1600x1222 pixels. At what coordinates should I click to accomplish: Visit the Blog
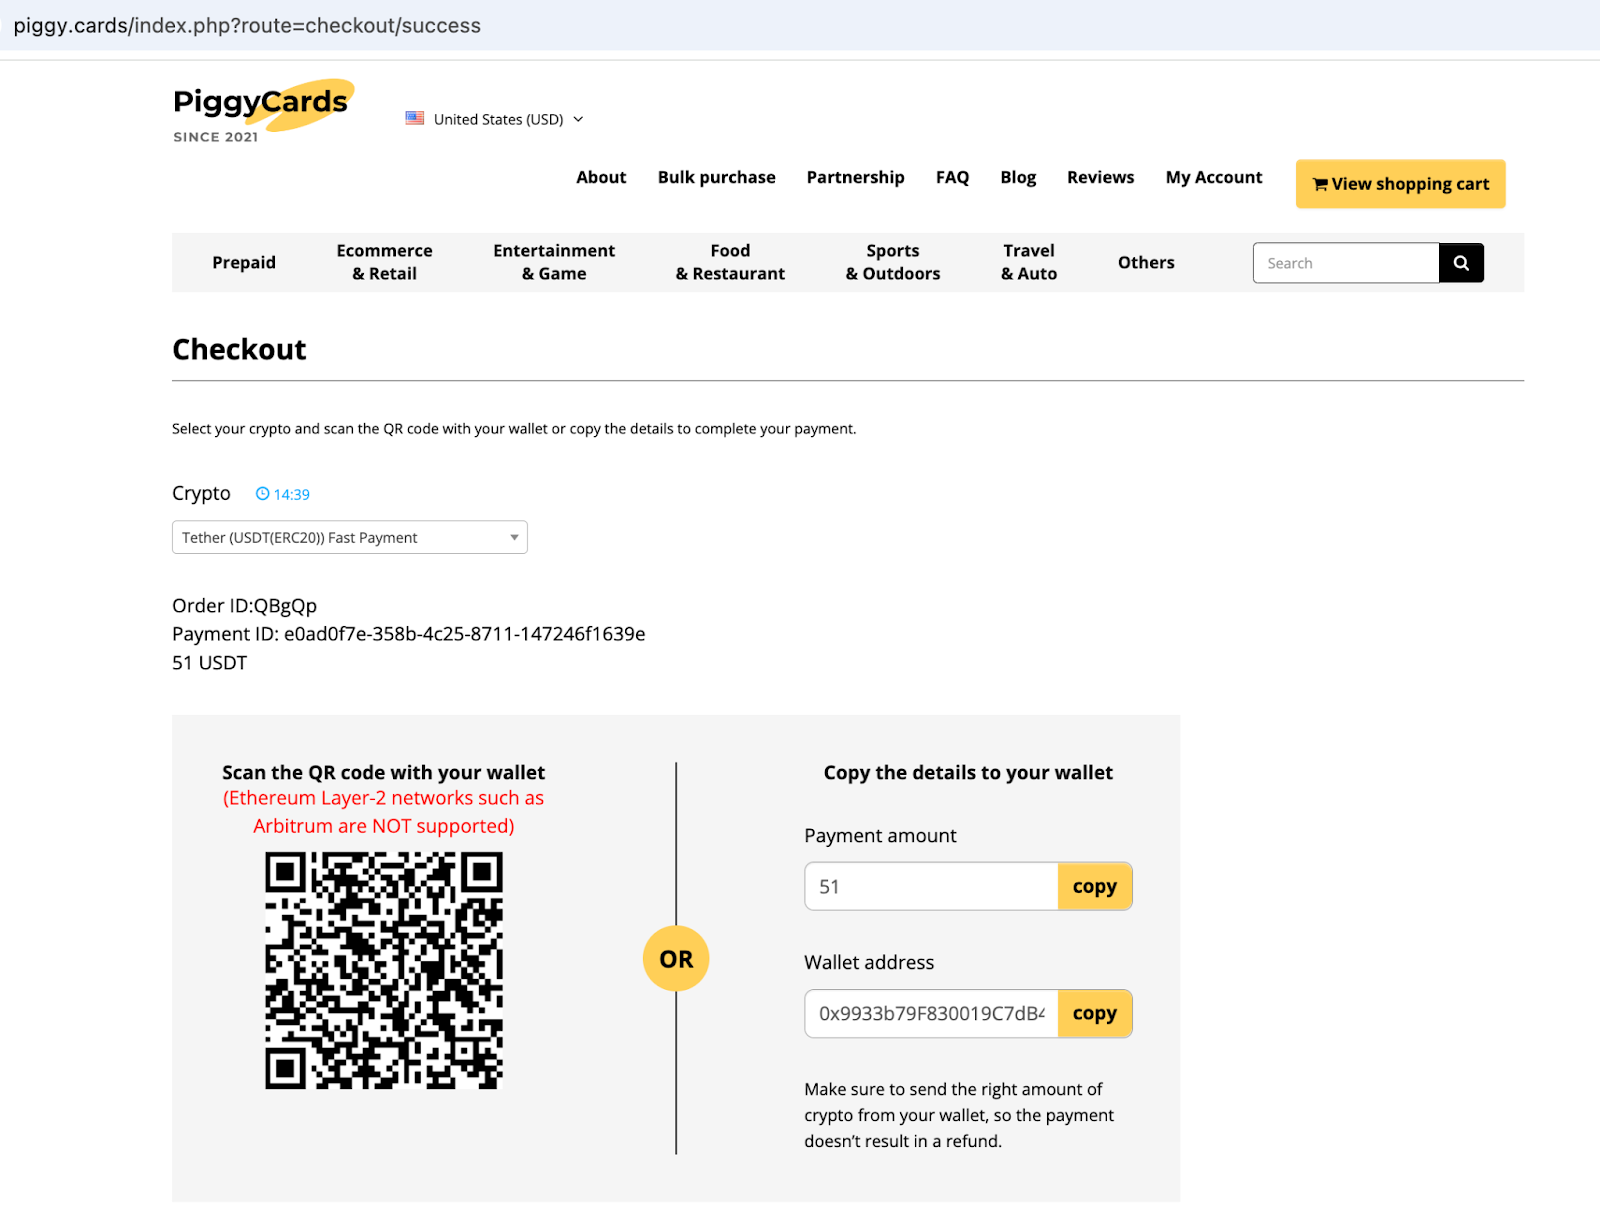1018,177
